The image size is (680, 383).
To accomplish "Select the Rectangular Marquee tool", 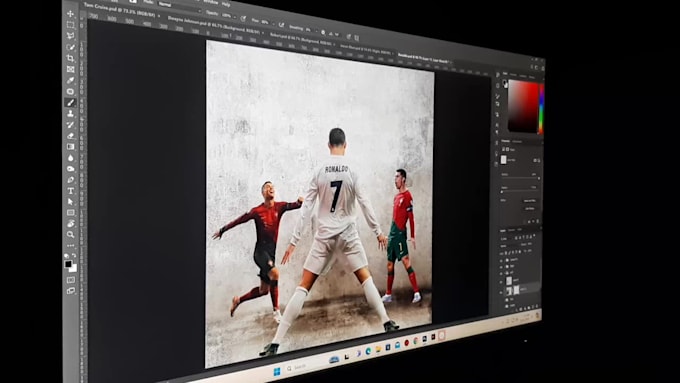I will tap(70, 25).
